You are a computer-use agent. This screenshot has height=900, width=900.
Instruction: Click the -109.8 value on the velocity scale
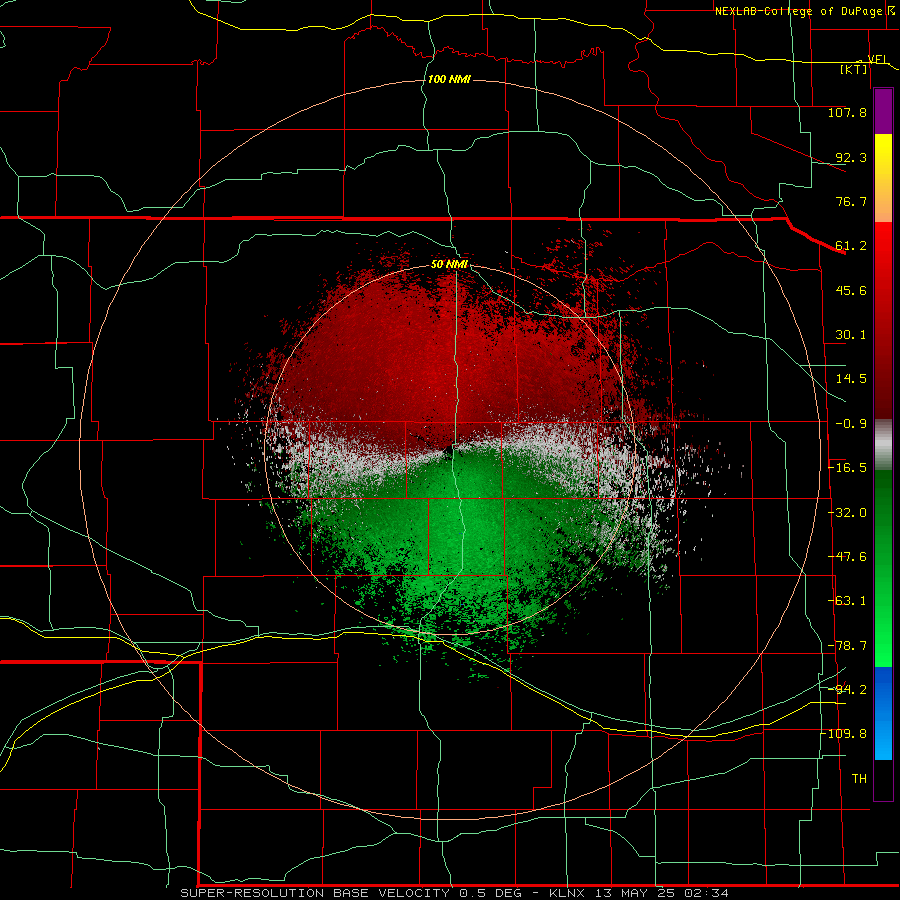click(x=845, y=734)
